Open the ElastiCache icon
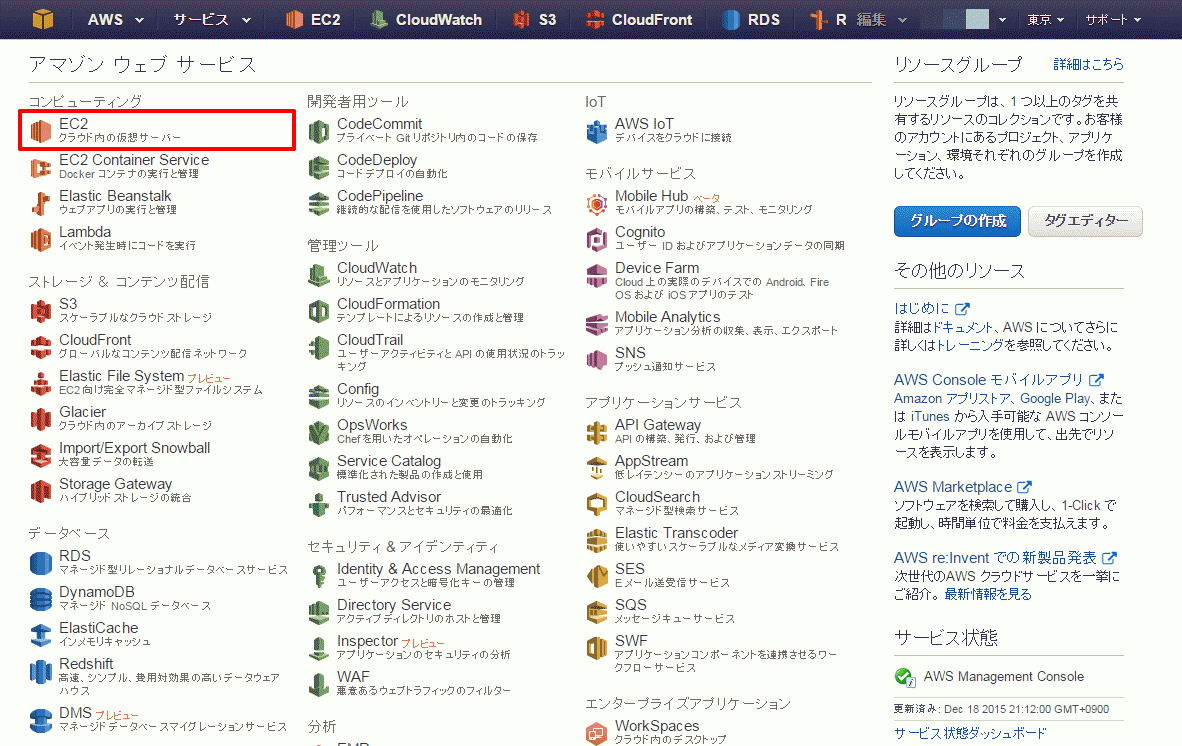 41,635
